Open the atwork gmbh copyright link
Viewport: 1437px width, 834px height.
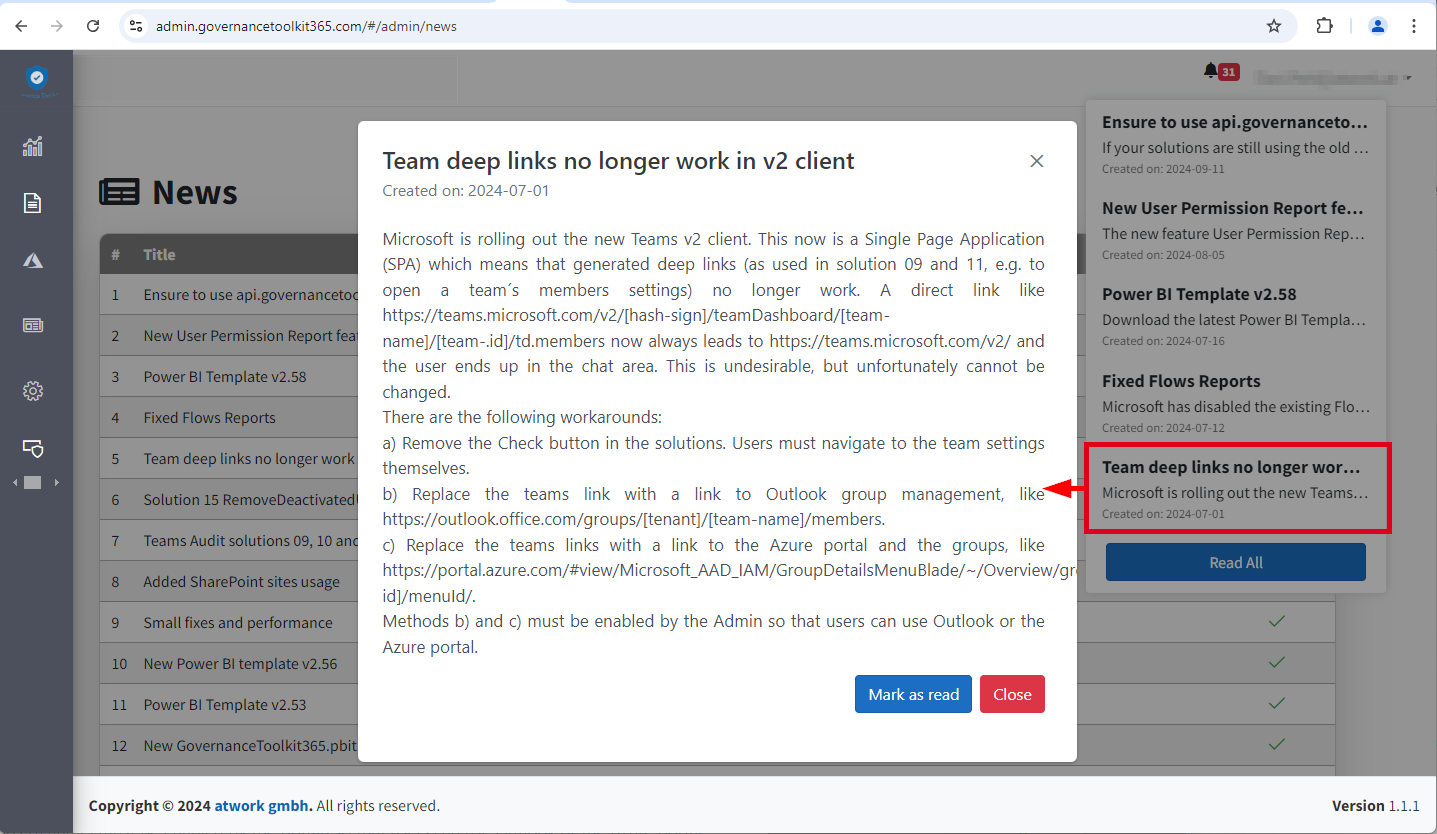[262, 805]
